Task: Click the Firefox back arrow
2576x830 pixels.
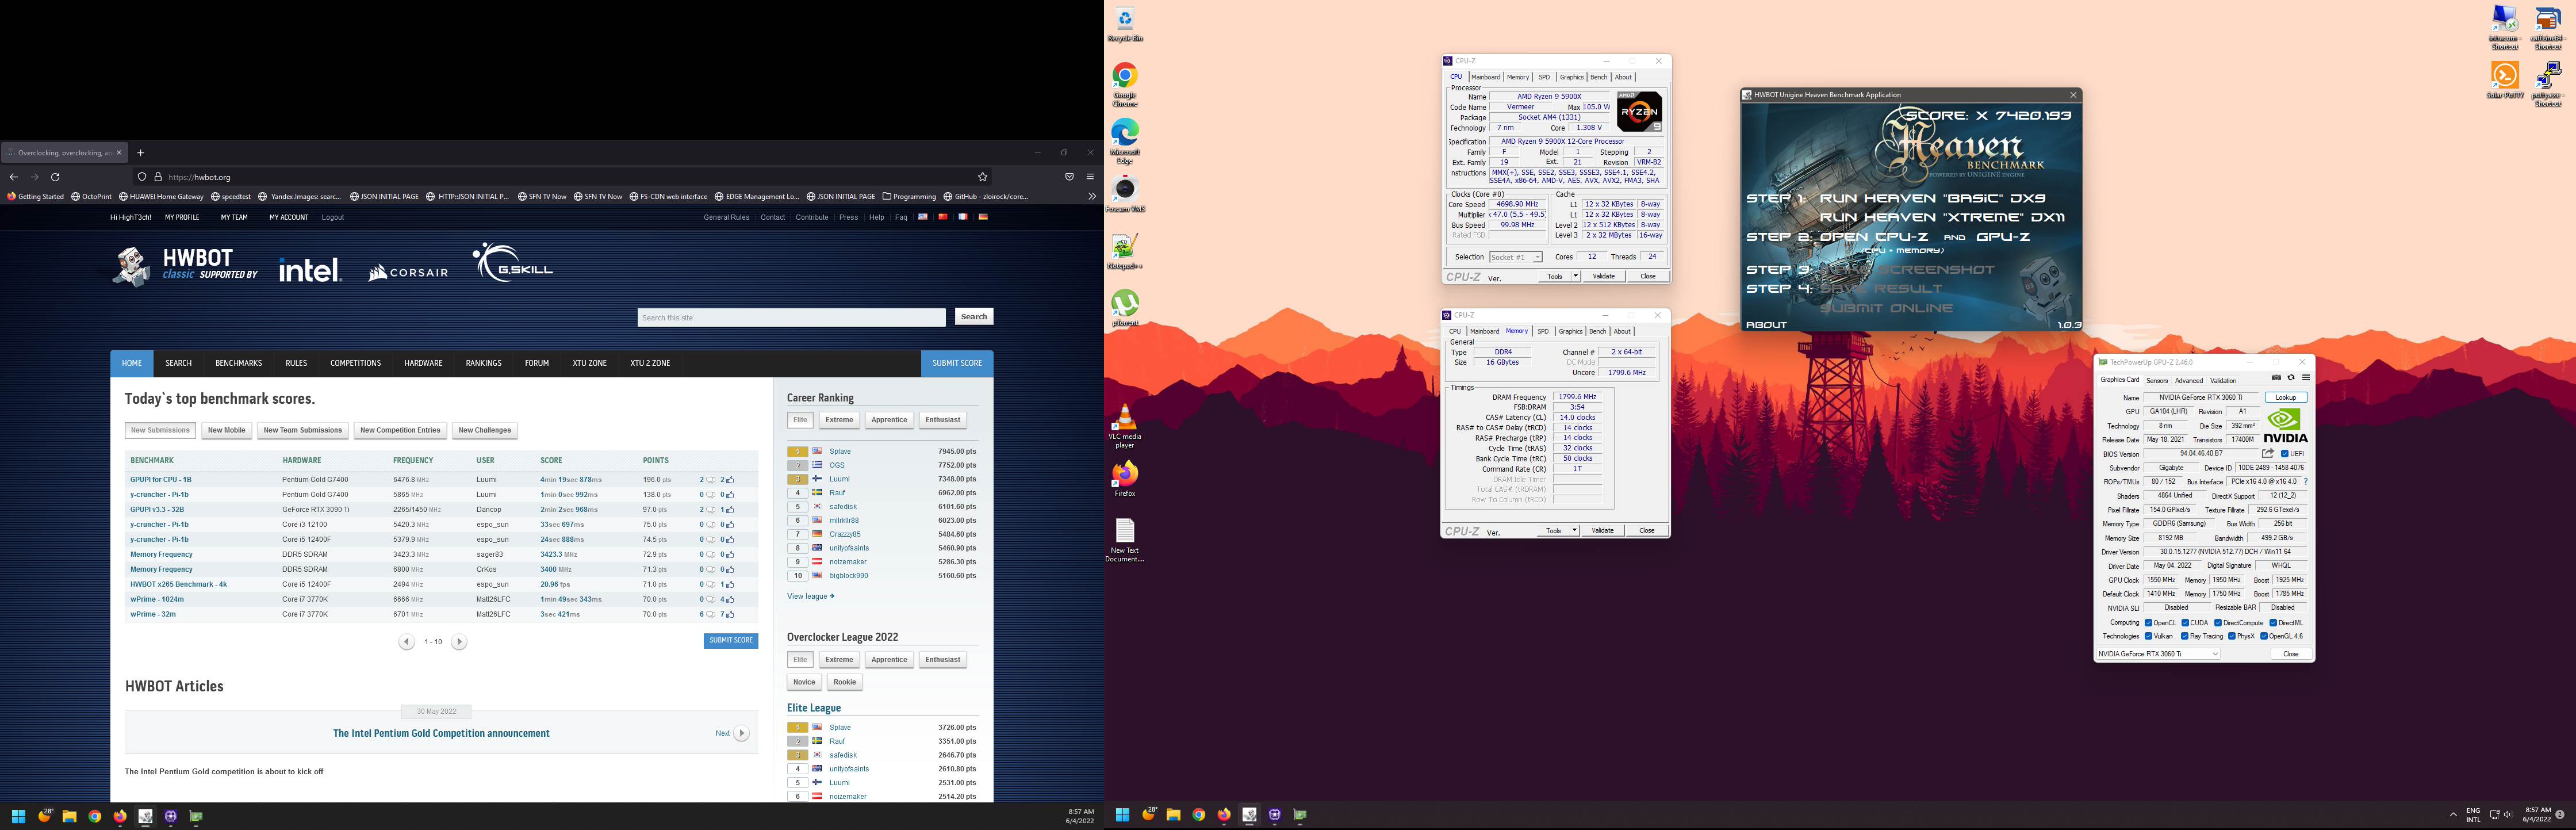Action: coord(14,177)
